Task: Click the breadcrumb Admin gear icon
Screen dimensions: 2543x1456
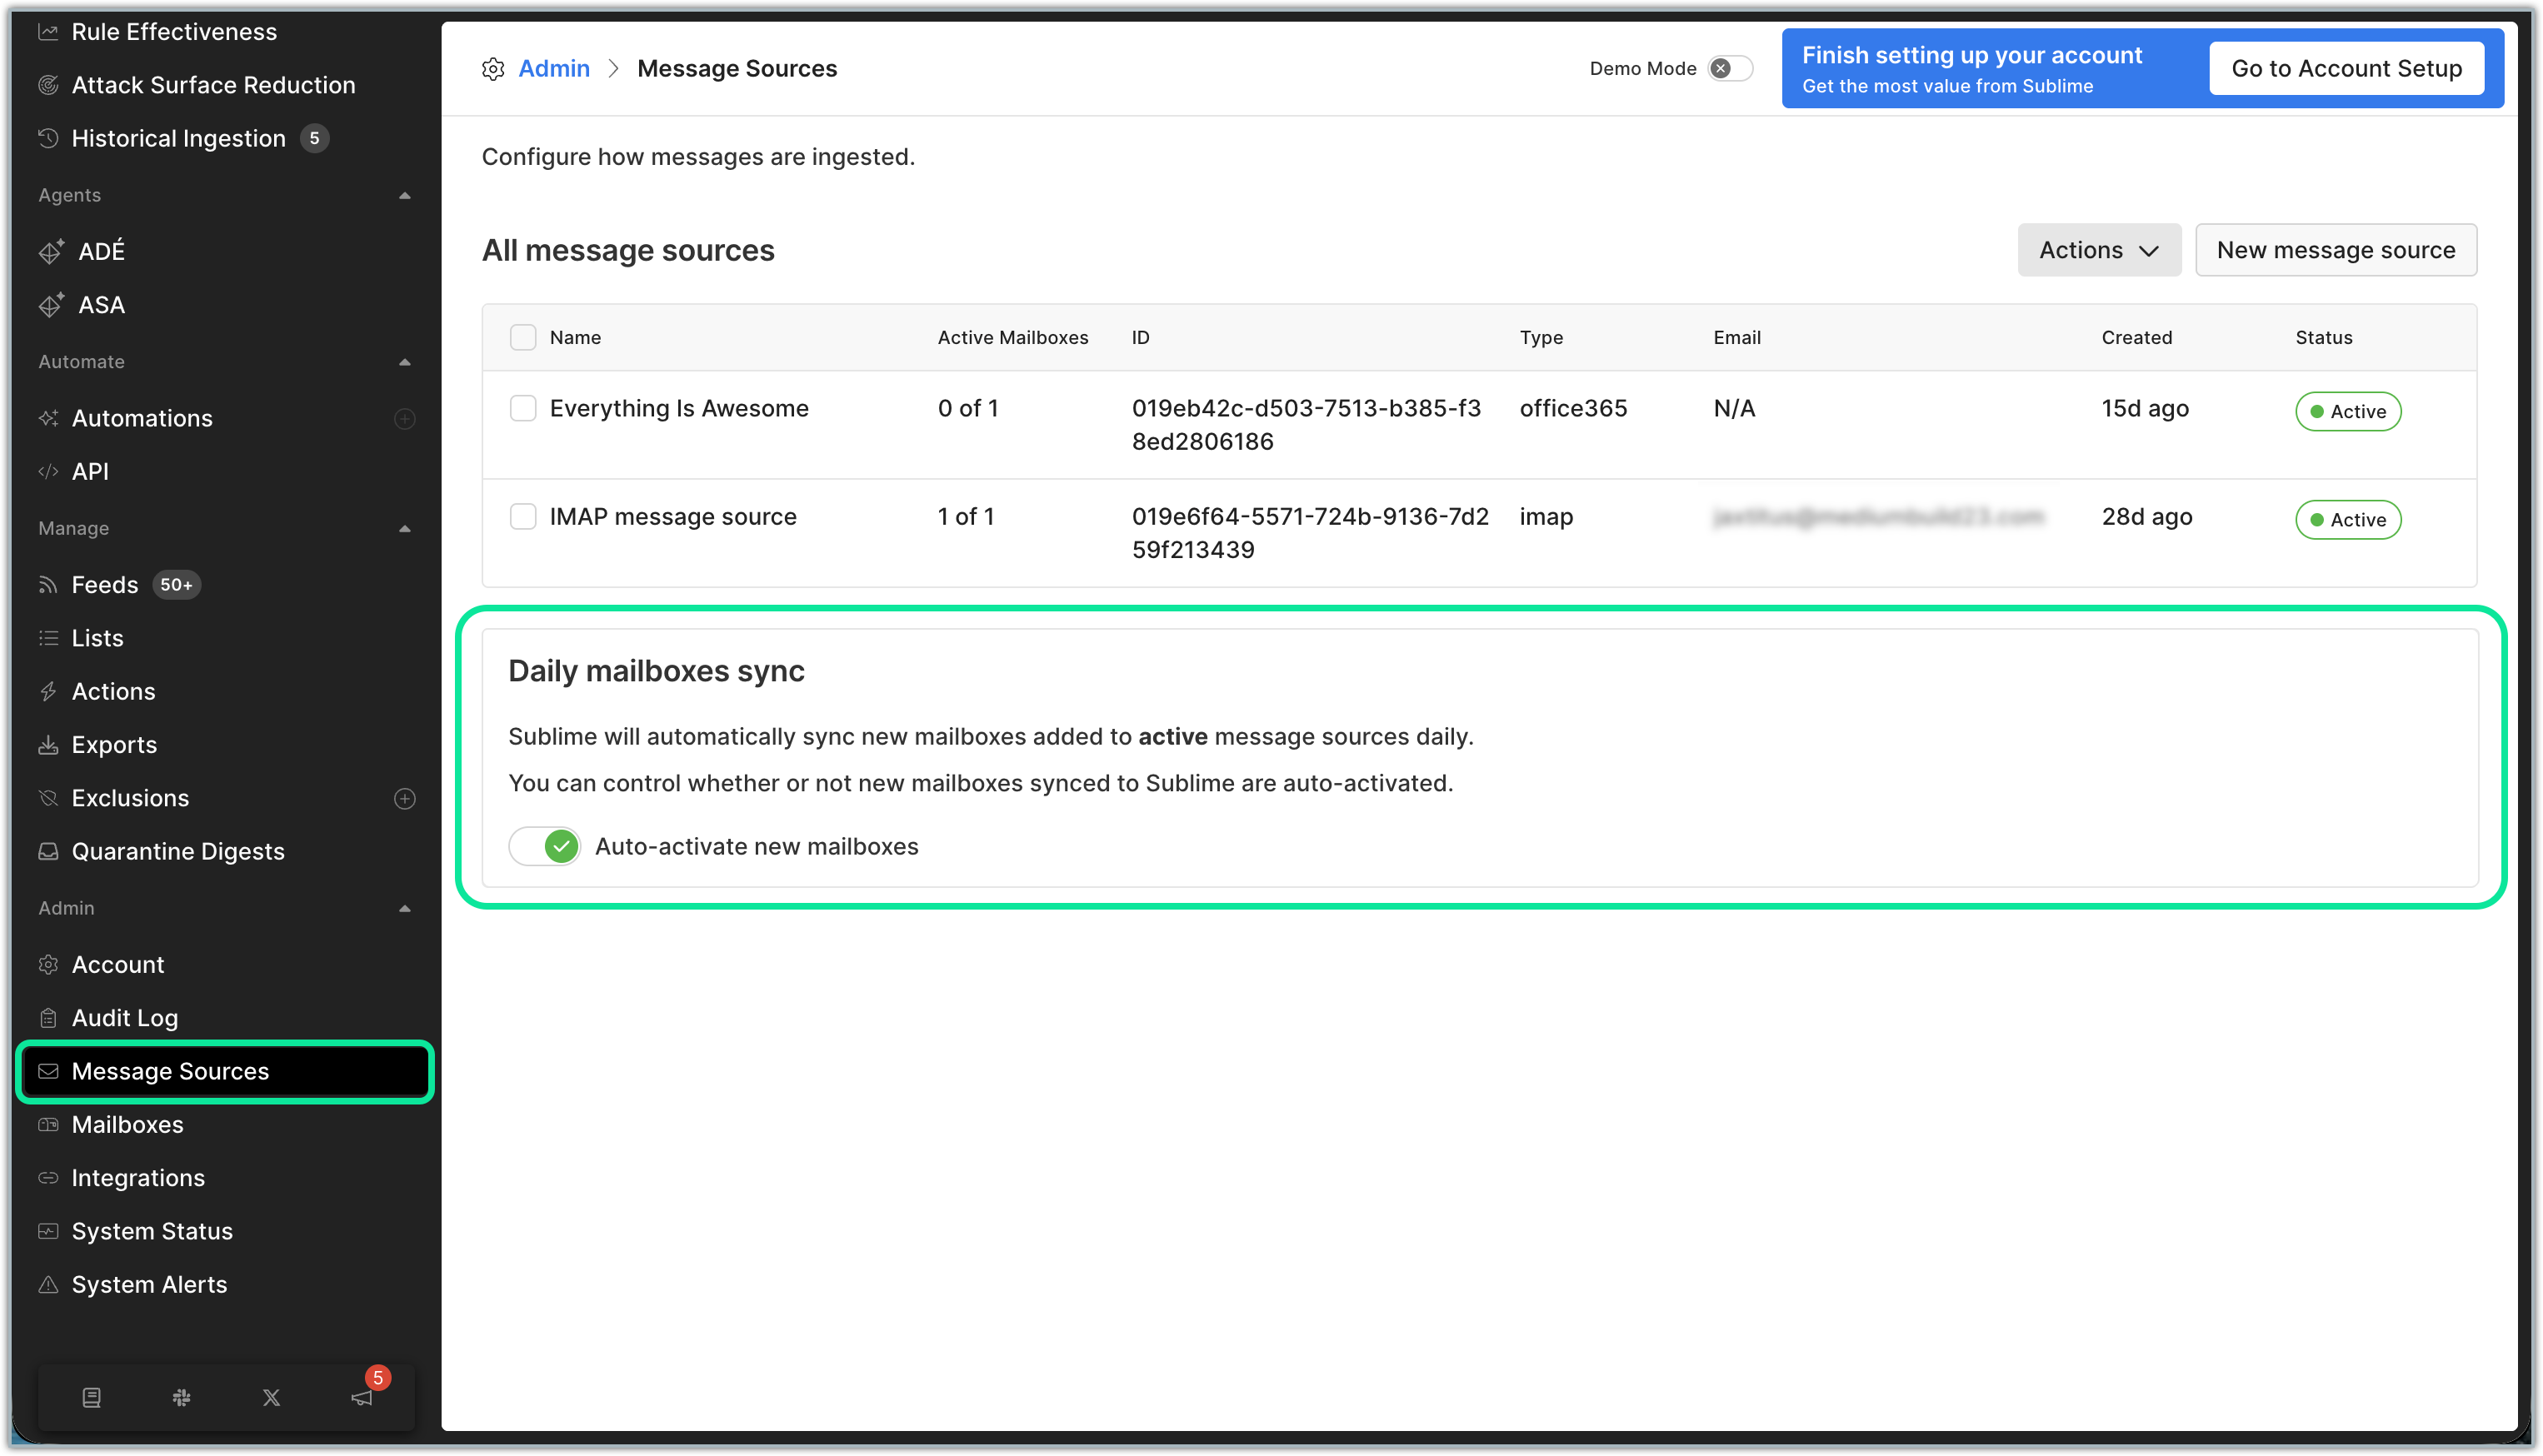Action: pyautogui.click(x=493, y=69)
